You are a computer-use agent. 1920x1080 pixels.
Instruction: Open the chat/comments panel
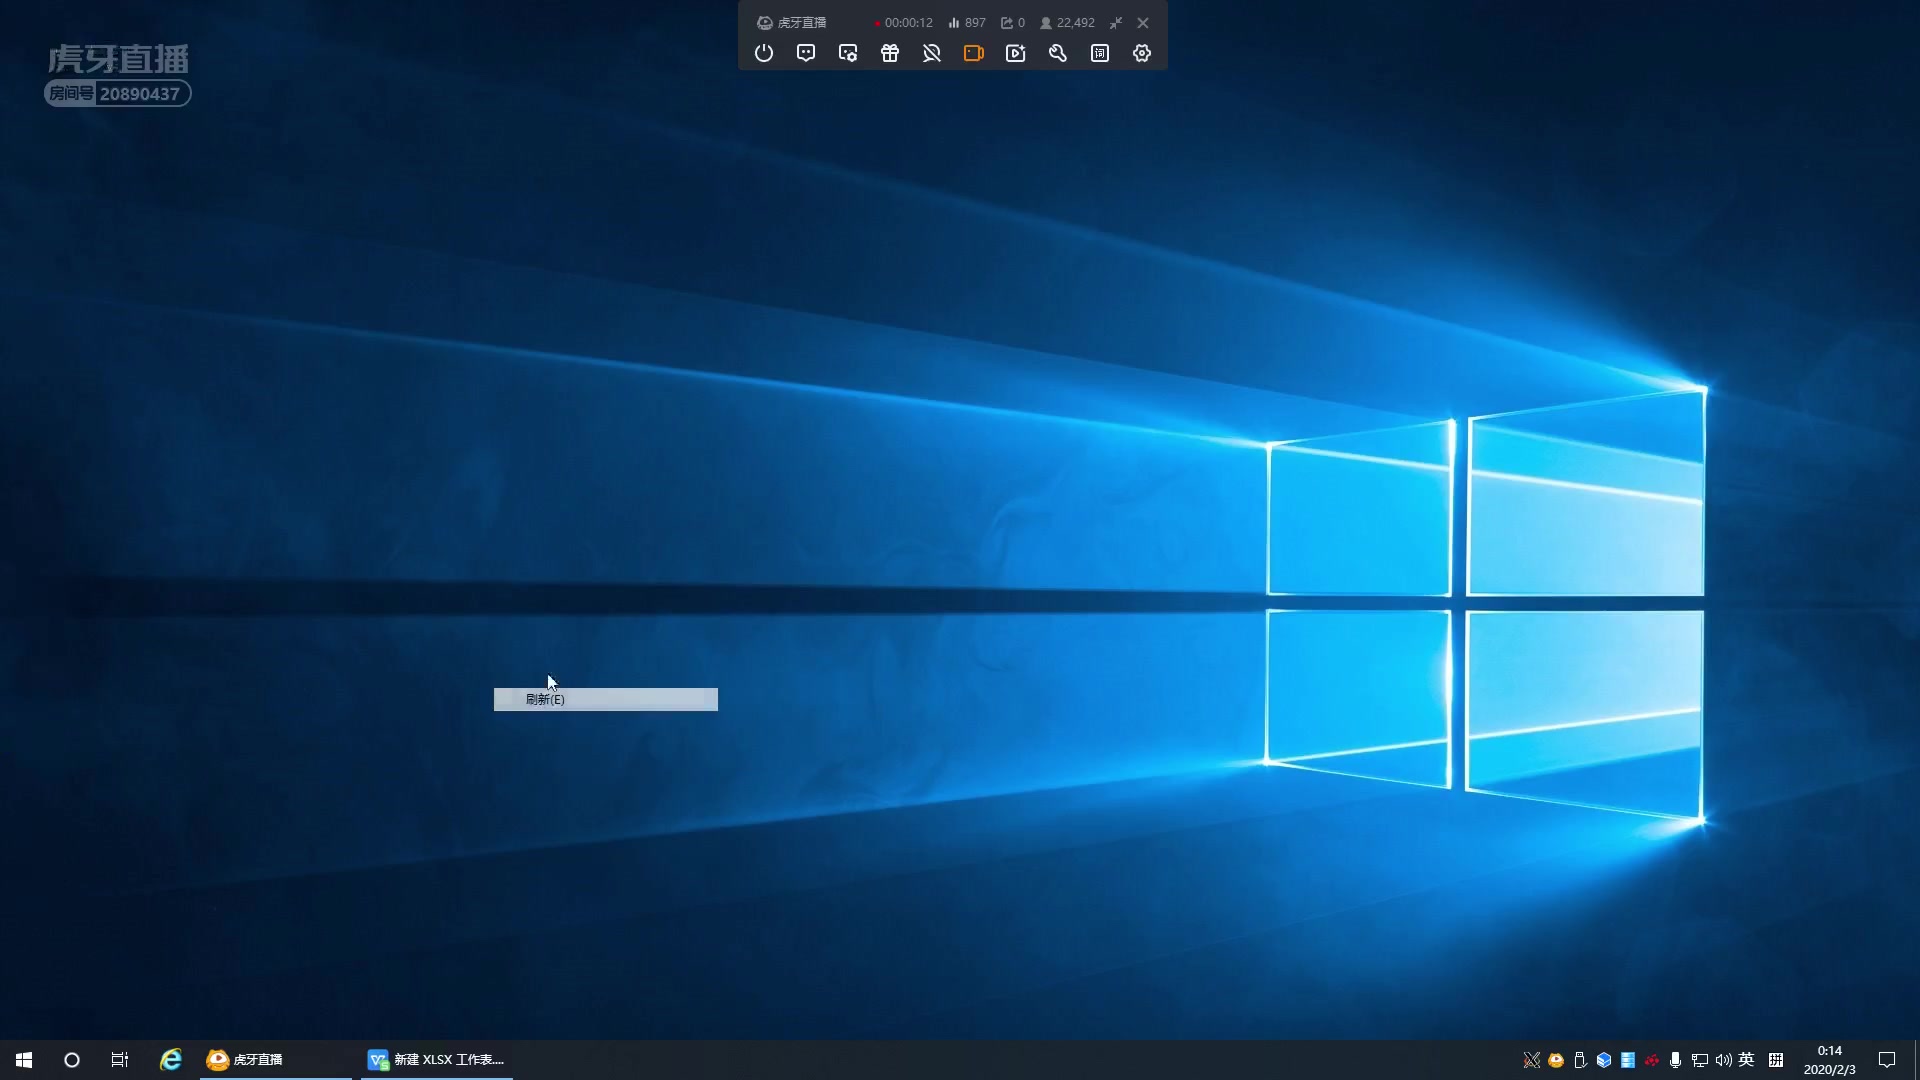(804, 53)
